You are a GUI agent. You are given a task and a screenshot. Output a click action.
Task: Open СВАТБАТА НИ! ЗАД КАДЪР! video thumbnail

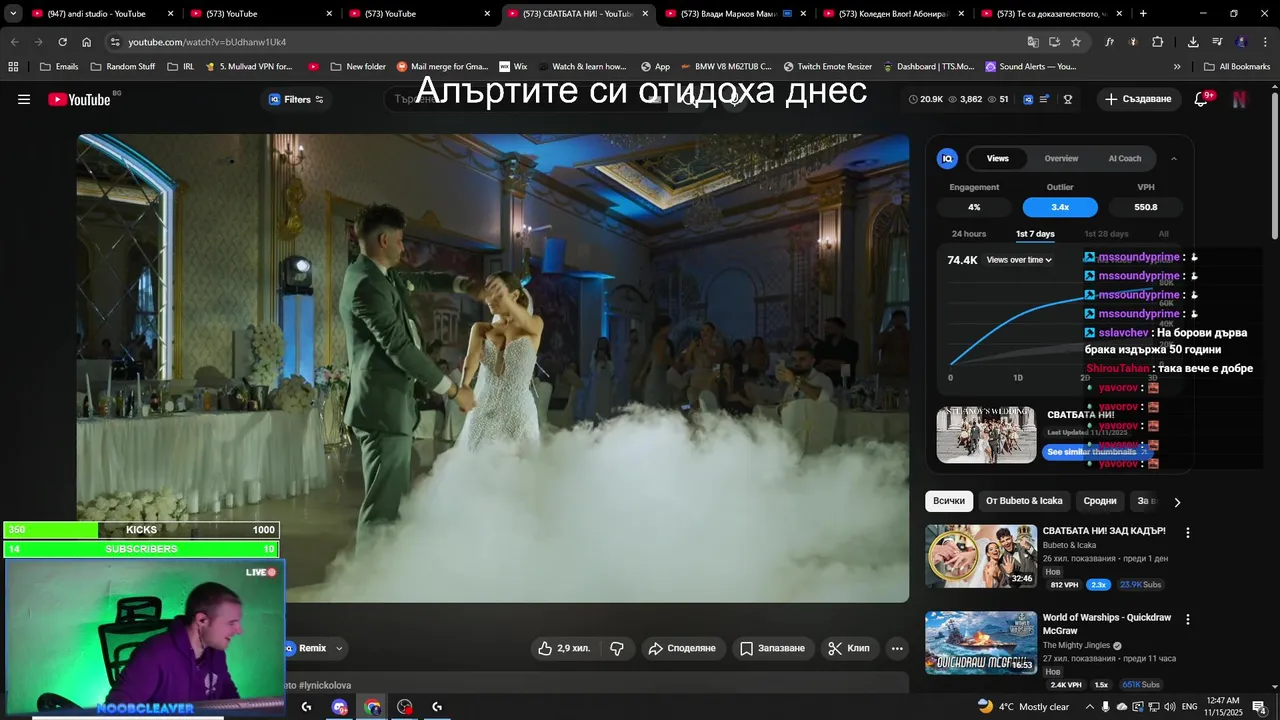(x=981, y=556)
